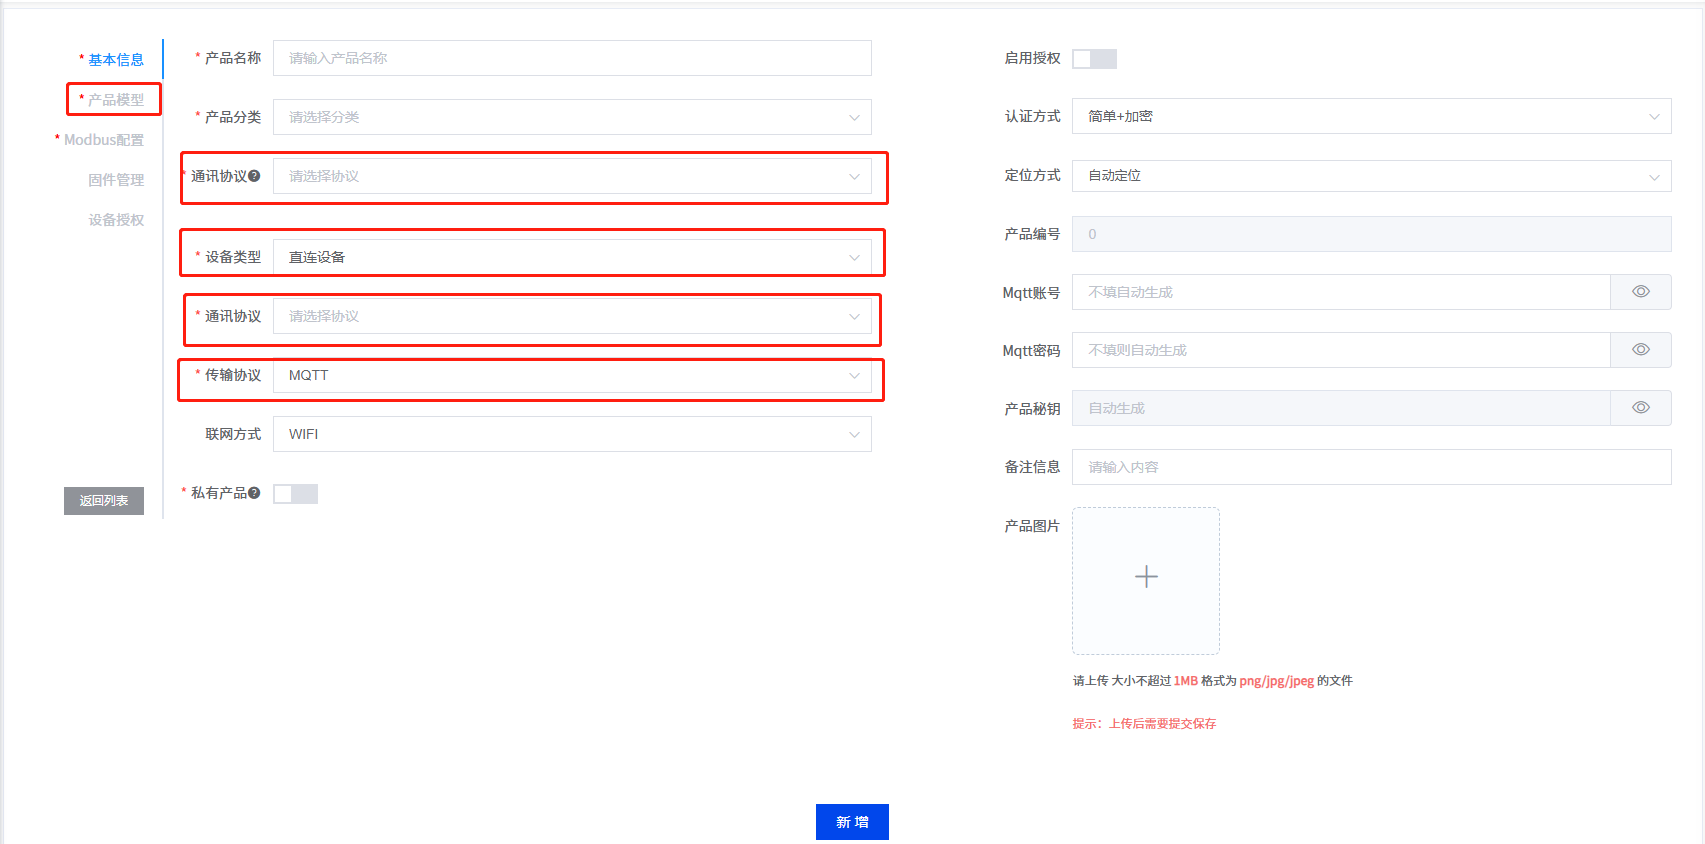The width and height of the screenshot is (1705, 844).
Task: Expand the 联网方式 dropdown showing WIFI
Action: (x=572, y=434)
